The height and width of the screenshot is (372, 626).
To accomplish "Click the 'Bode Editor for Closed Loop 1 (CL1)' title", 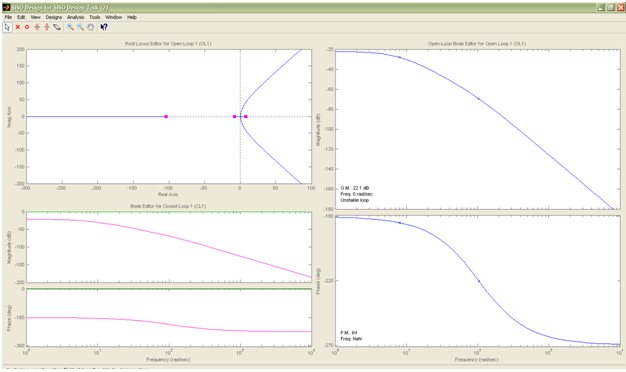I will click(168, 206).
